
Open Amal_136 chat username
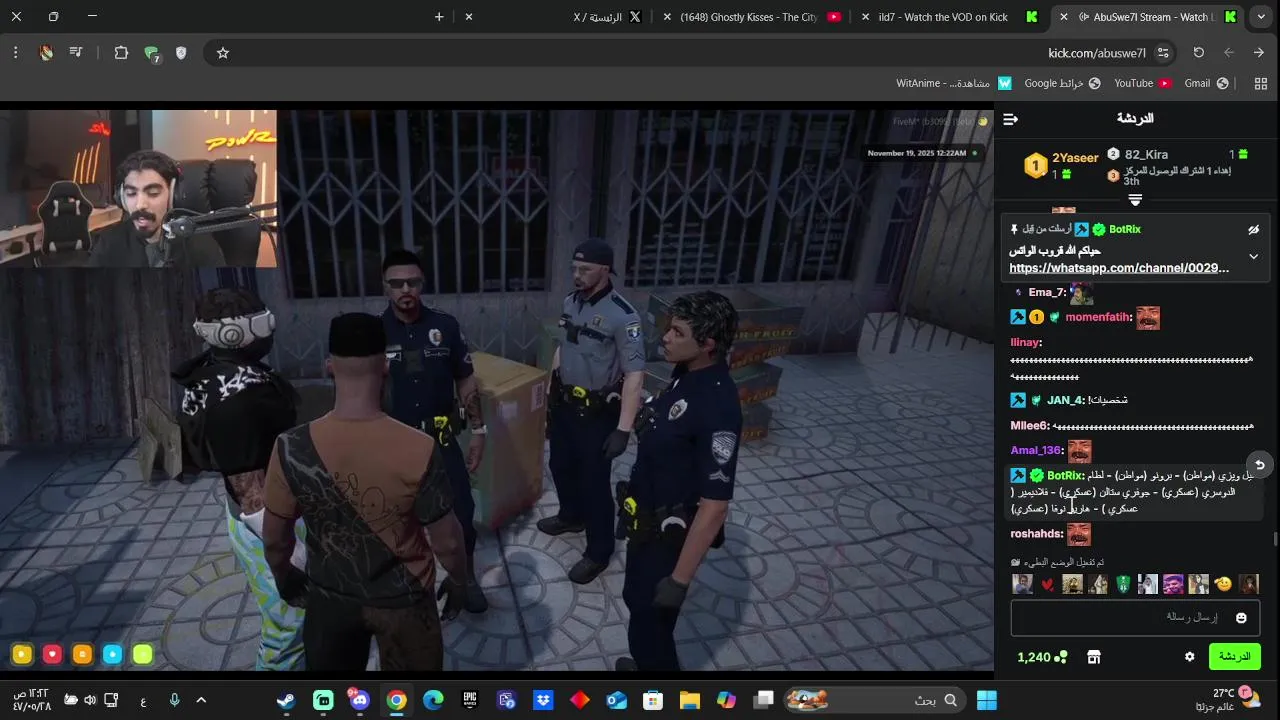tap(1037, 451)
